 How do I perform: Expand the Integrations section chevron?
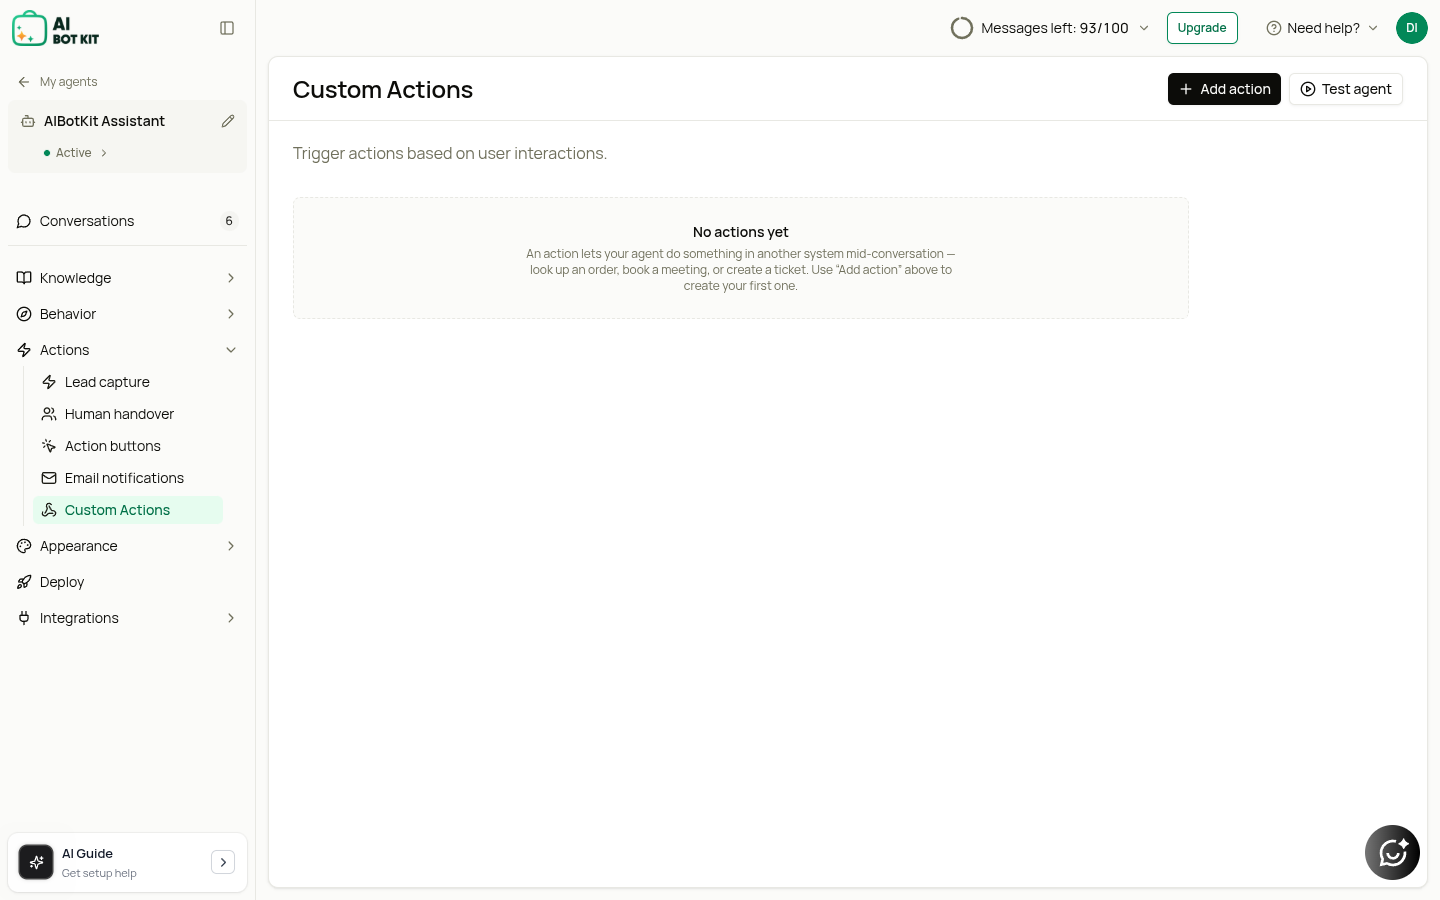pyautogui.click(x=231, y=618)
